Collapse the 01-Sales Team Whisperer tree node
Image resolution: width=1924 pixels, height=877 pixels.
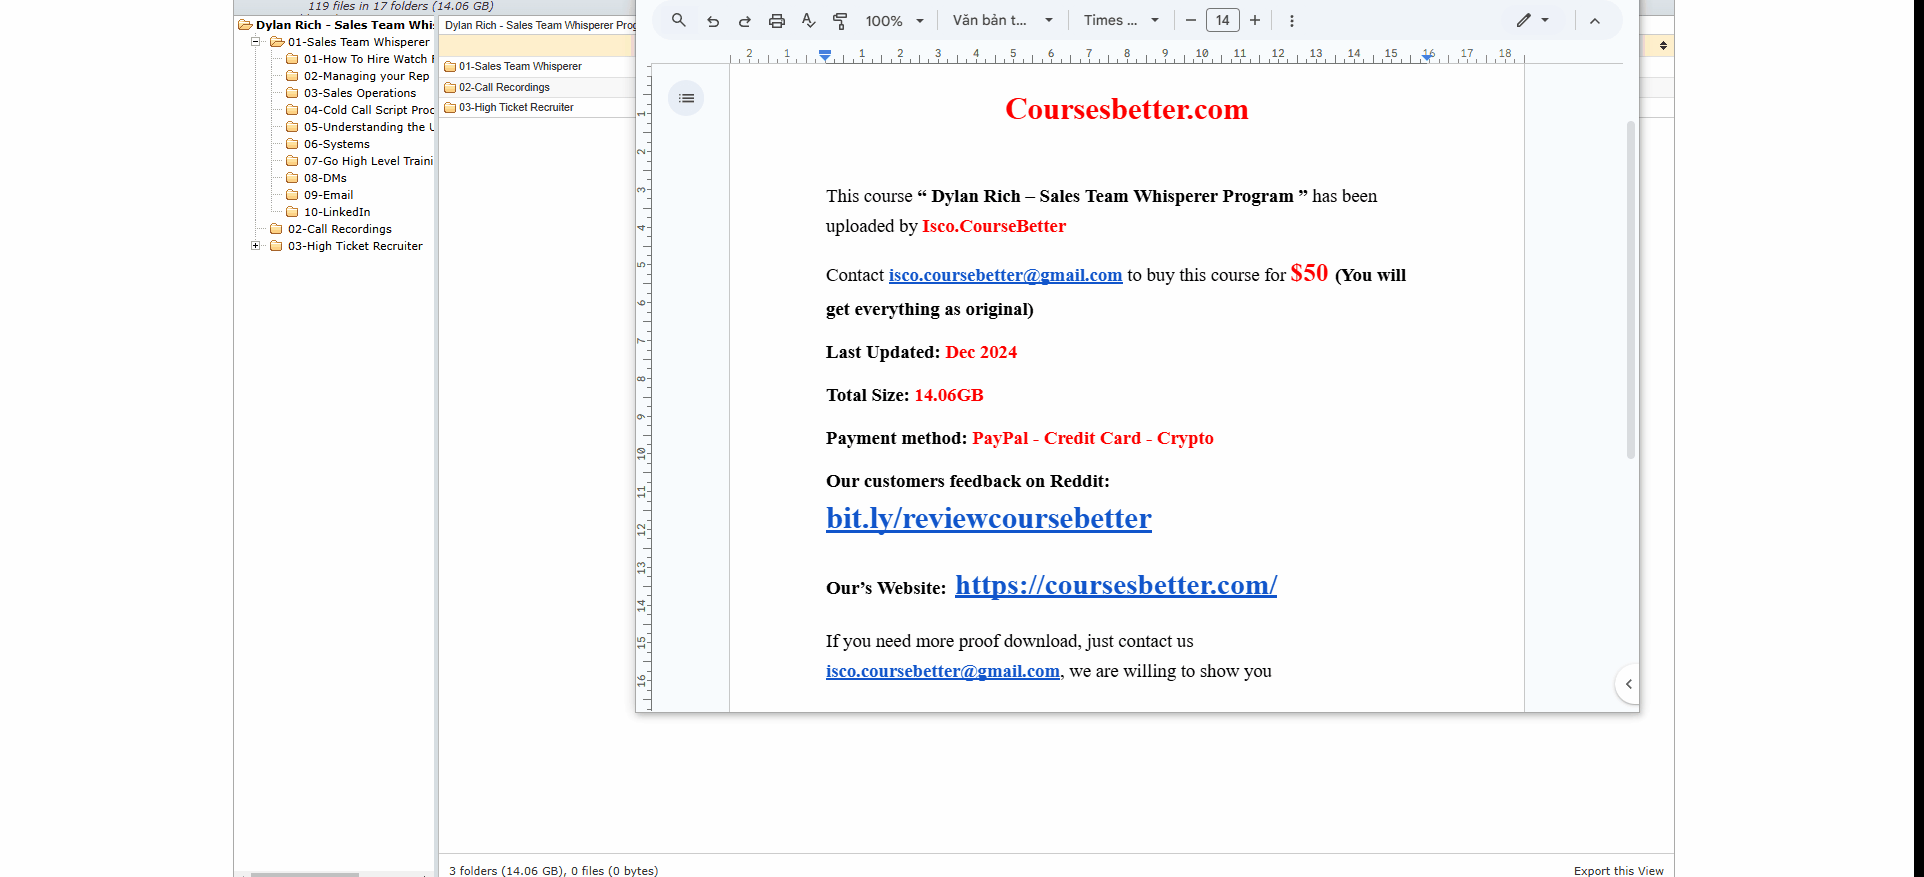coord(256,42)
